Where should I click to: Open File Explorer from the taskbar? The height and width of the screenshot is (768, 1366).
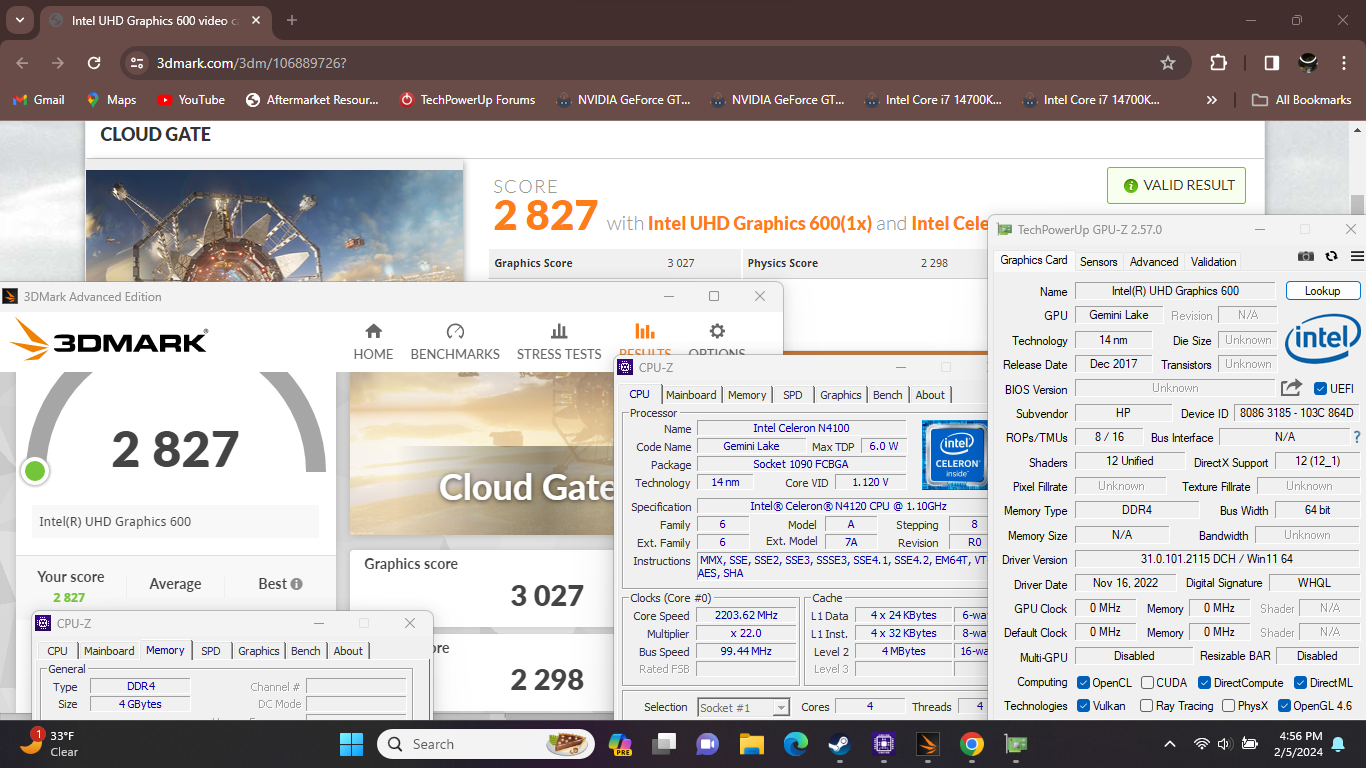coord(752,744)
